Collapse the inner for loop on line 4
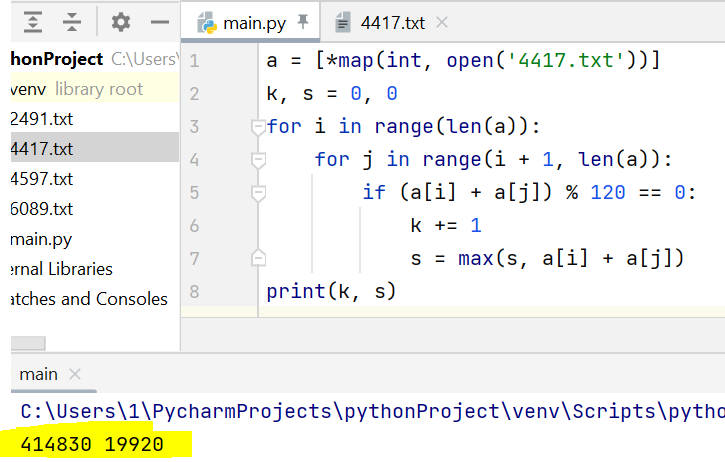 (x=258, y=160)
